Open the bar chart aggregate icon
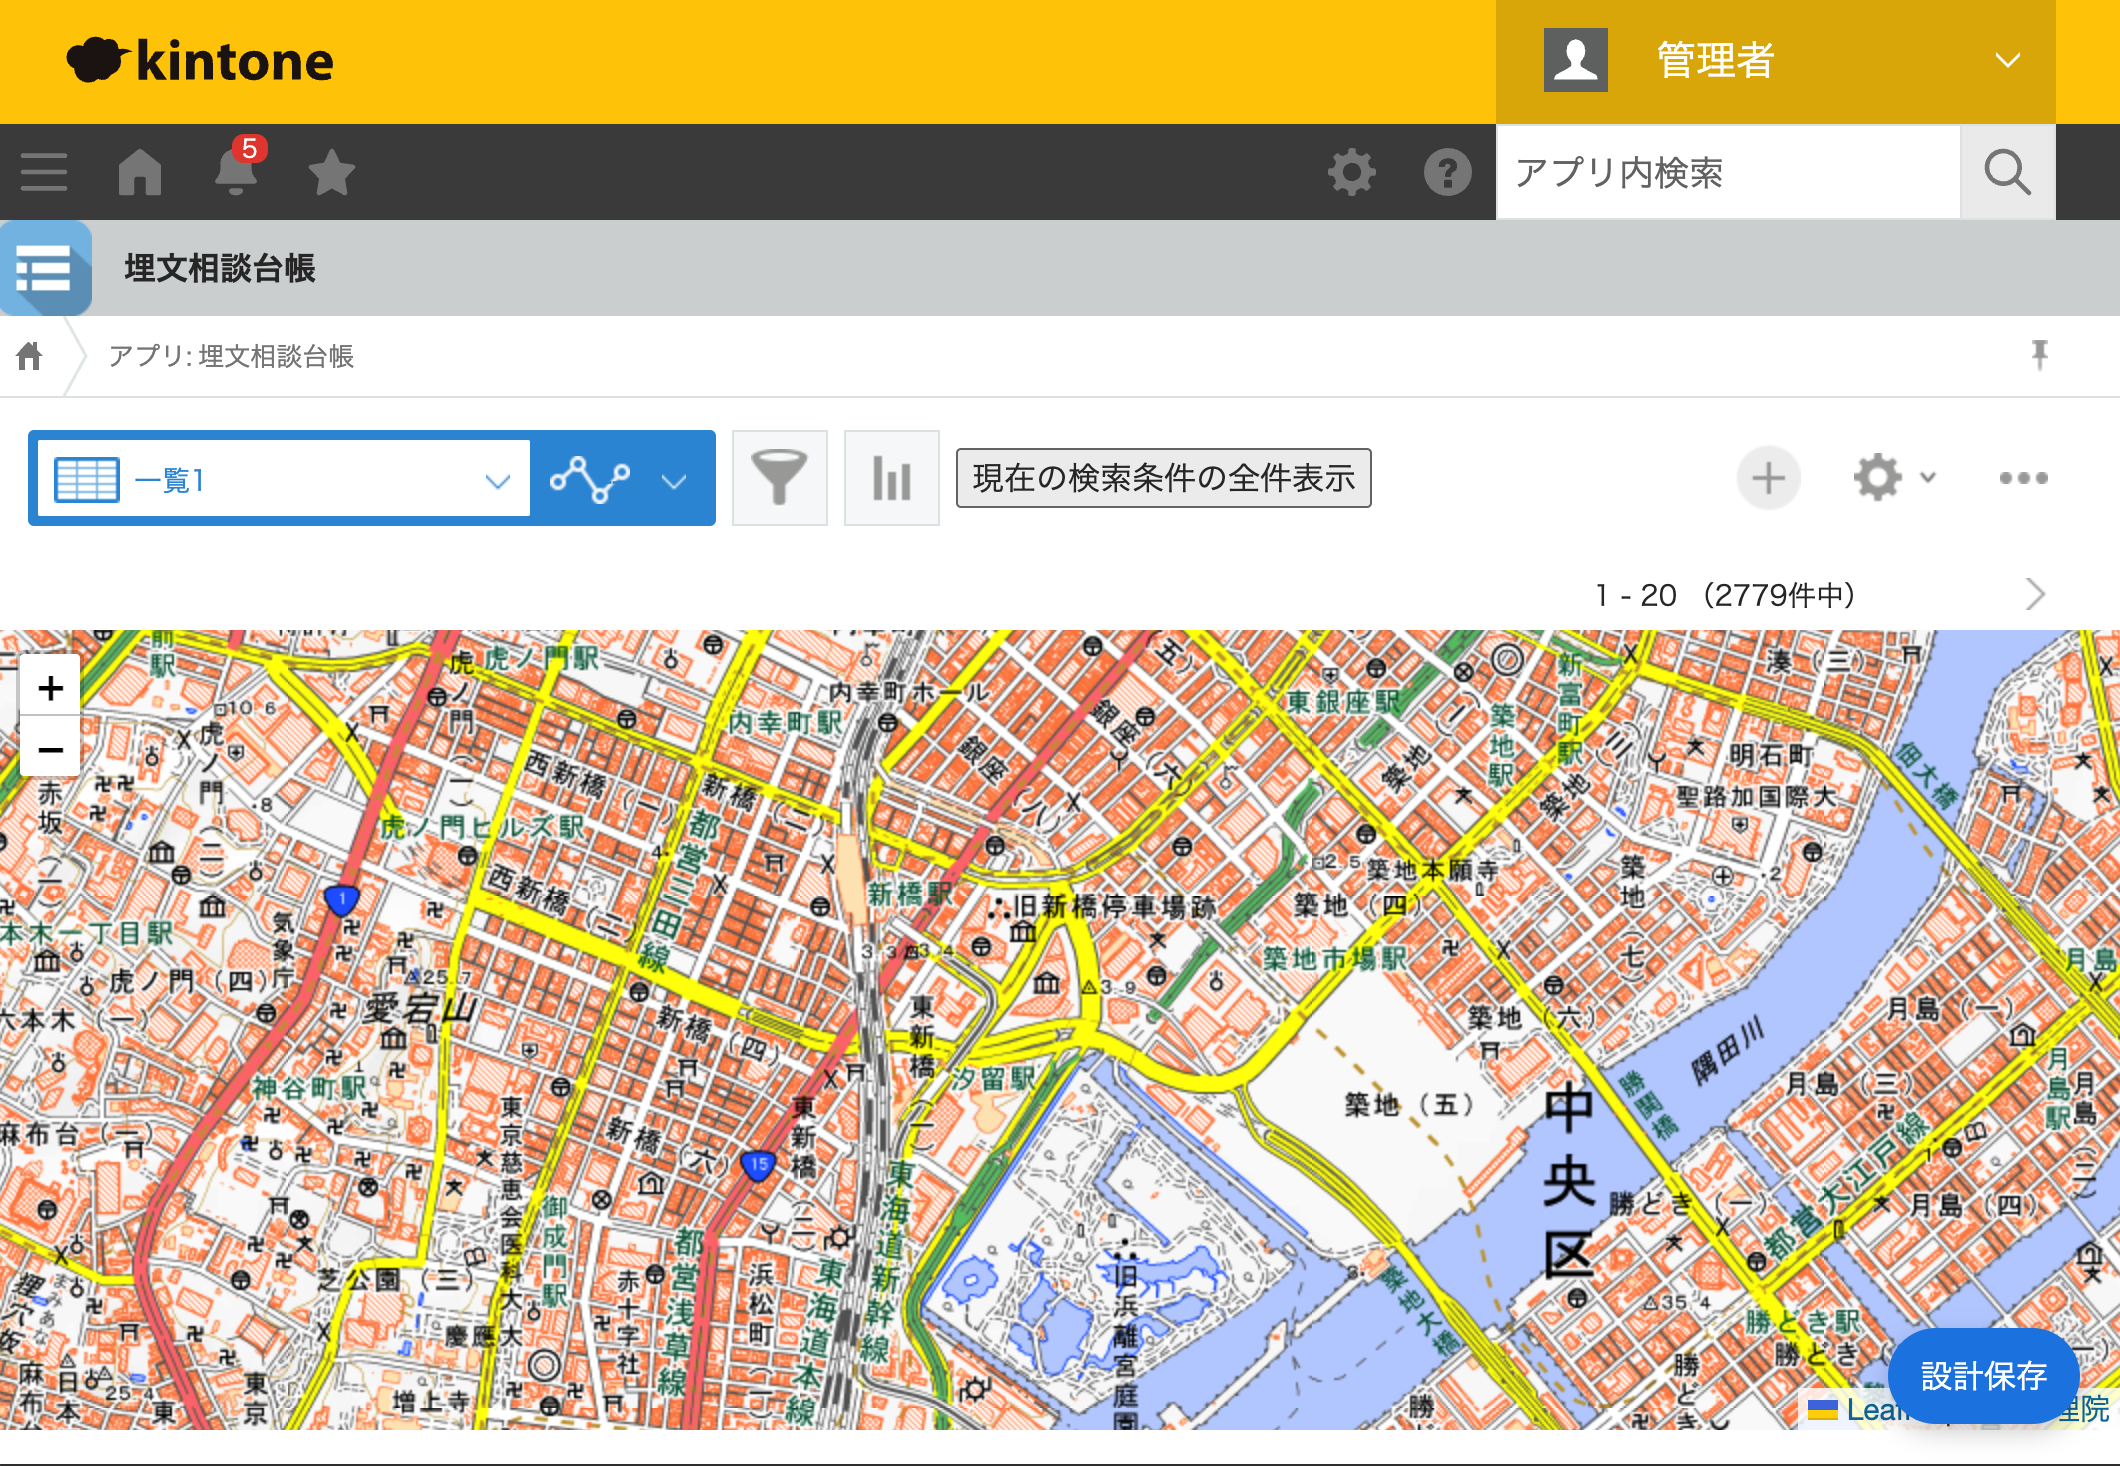This screenshot has height=1466, width=2120. point(891,478)
